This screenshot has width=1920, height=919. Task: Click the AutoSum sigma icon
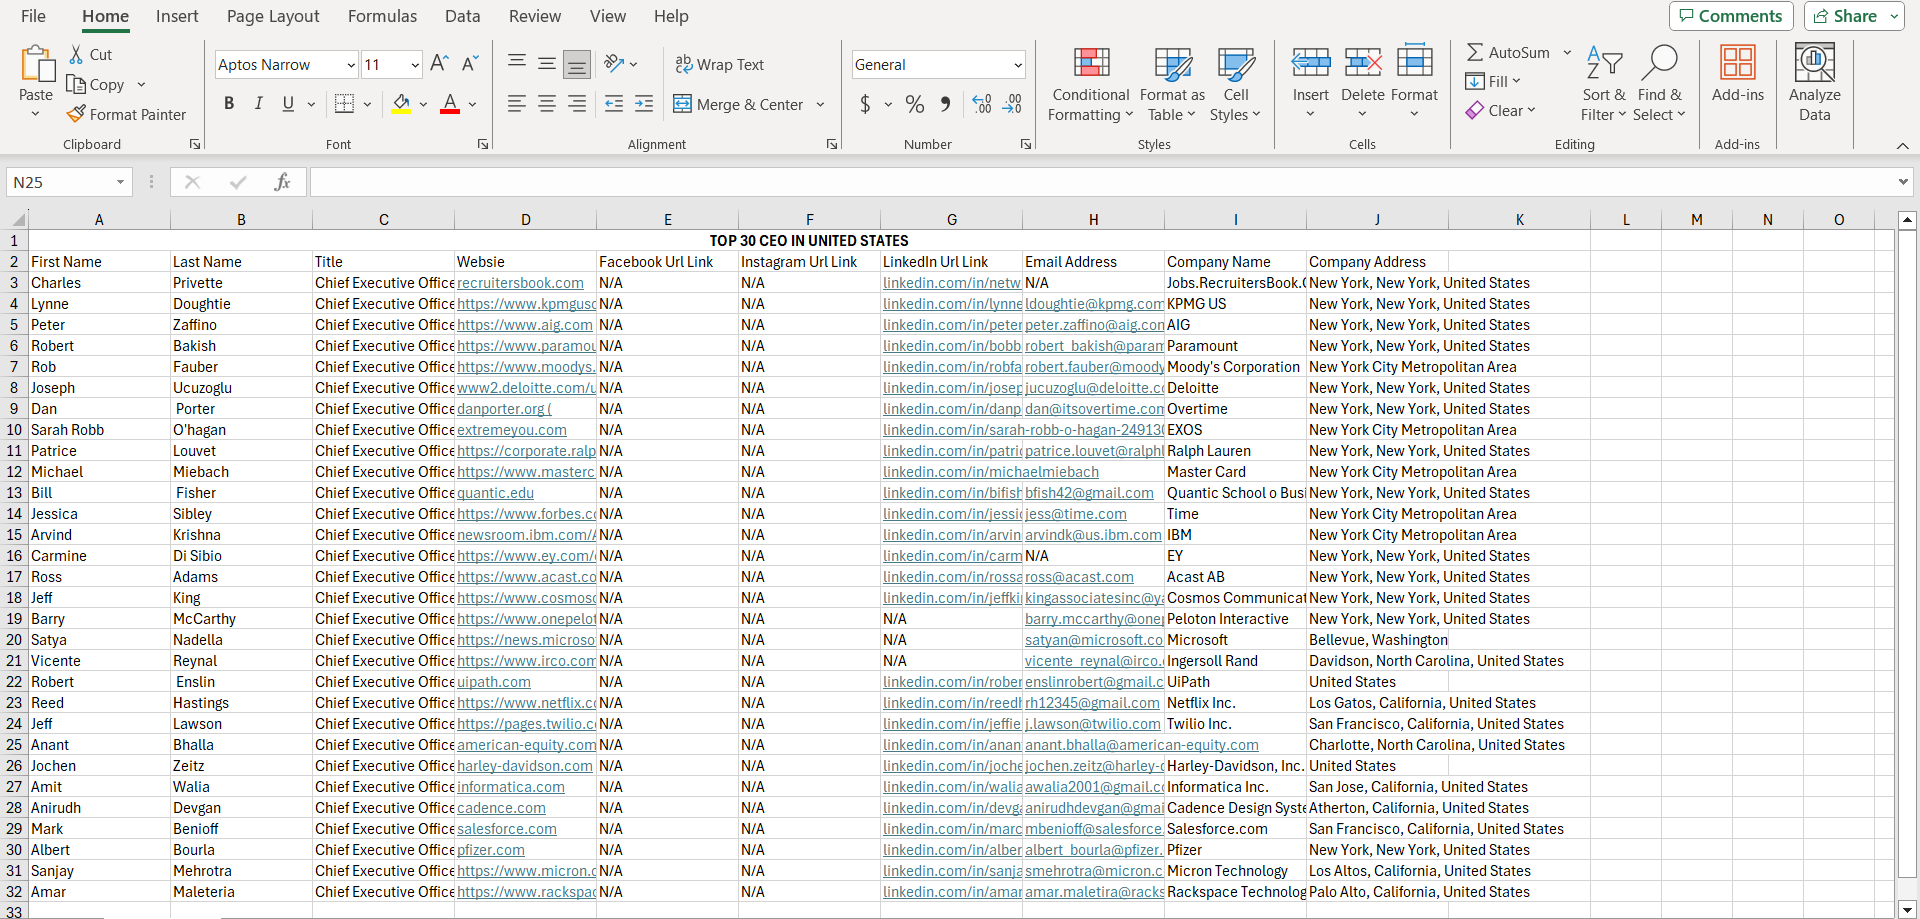point(1475,53)
